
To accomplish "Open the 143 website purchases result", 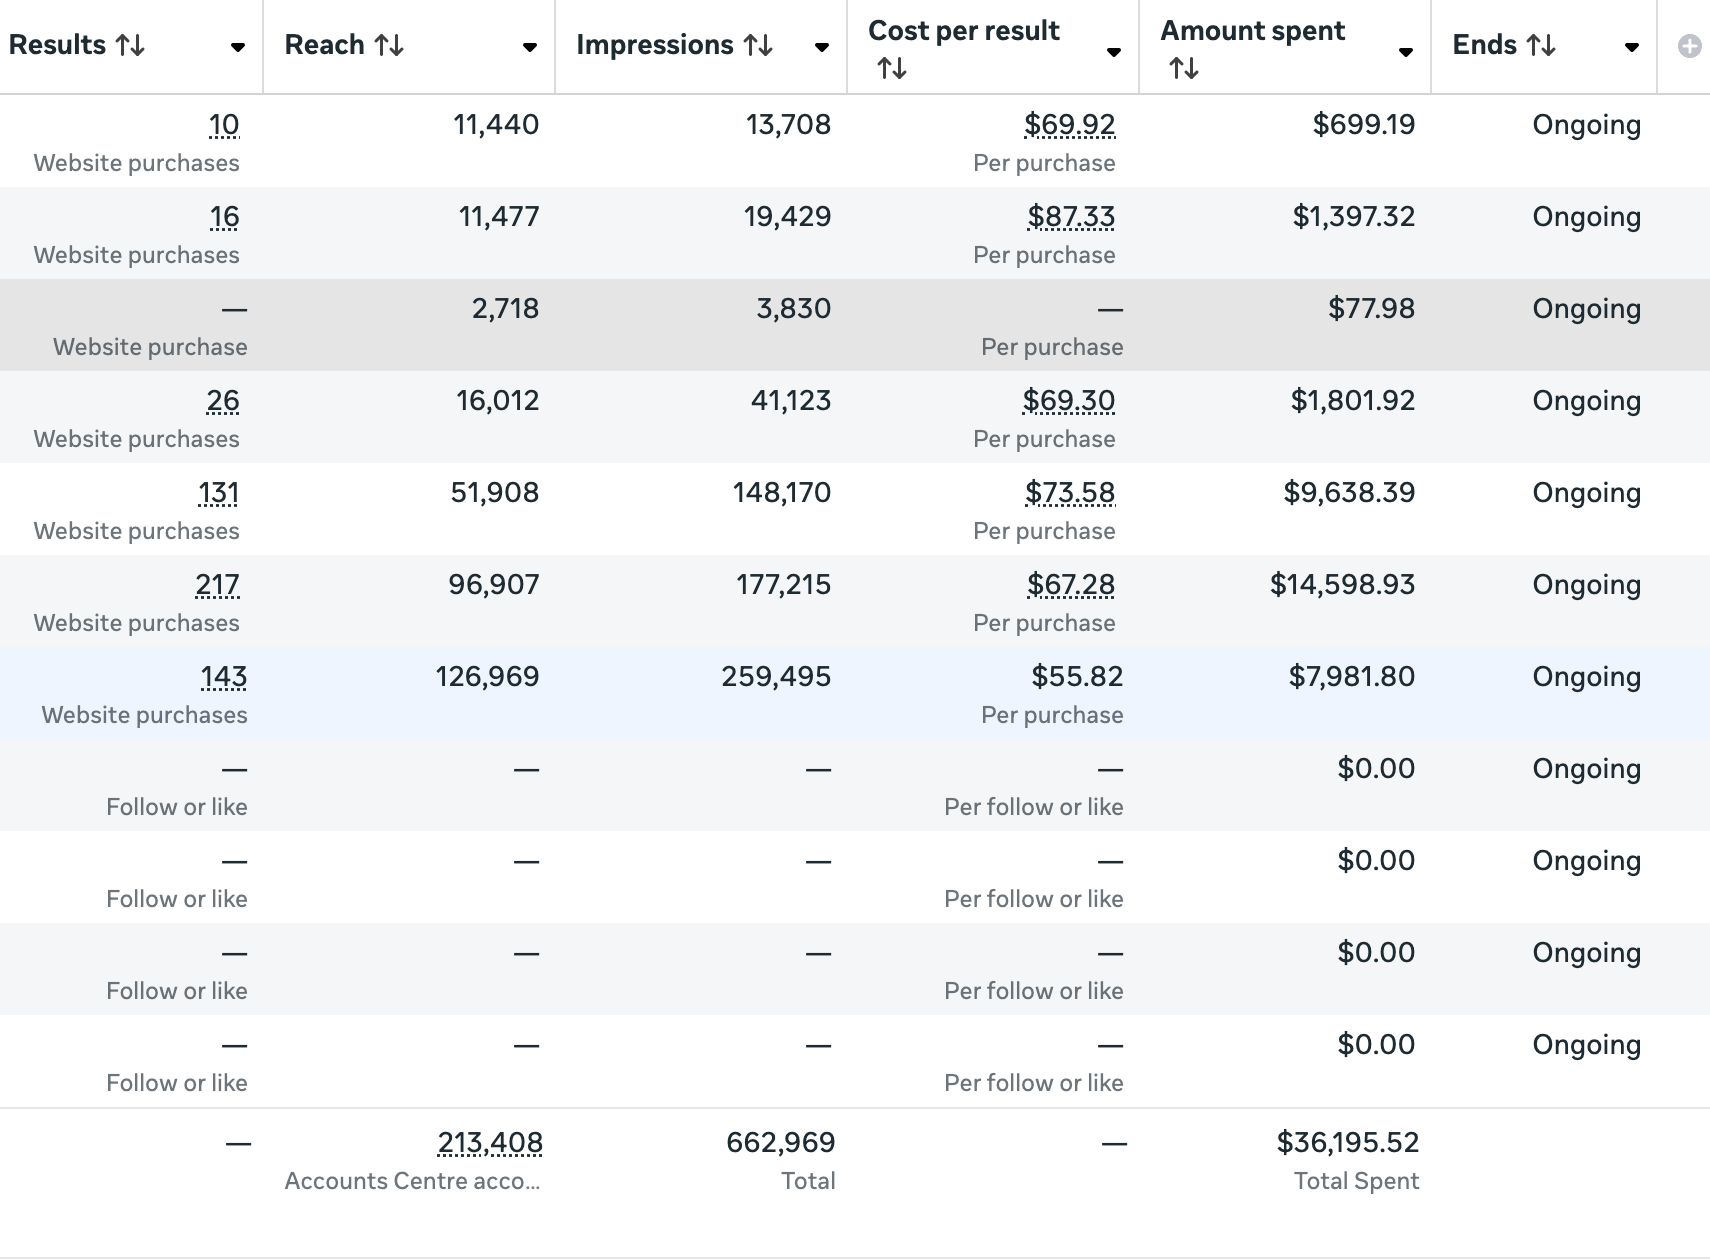I will click(x=224, y=677).
